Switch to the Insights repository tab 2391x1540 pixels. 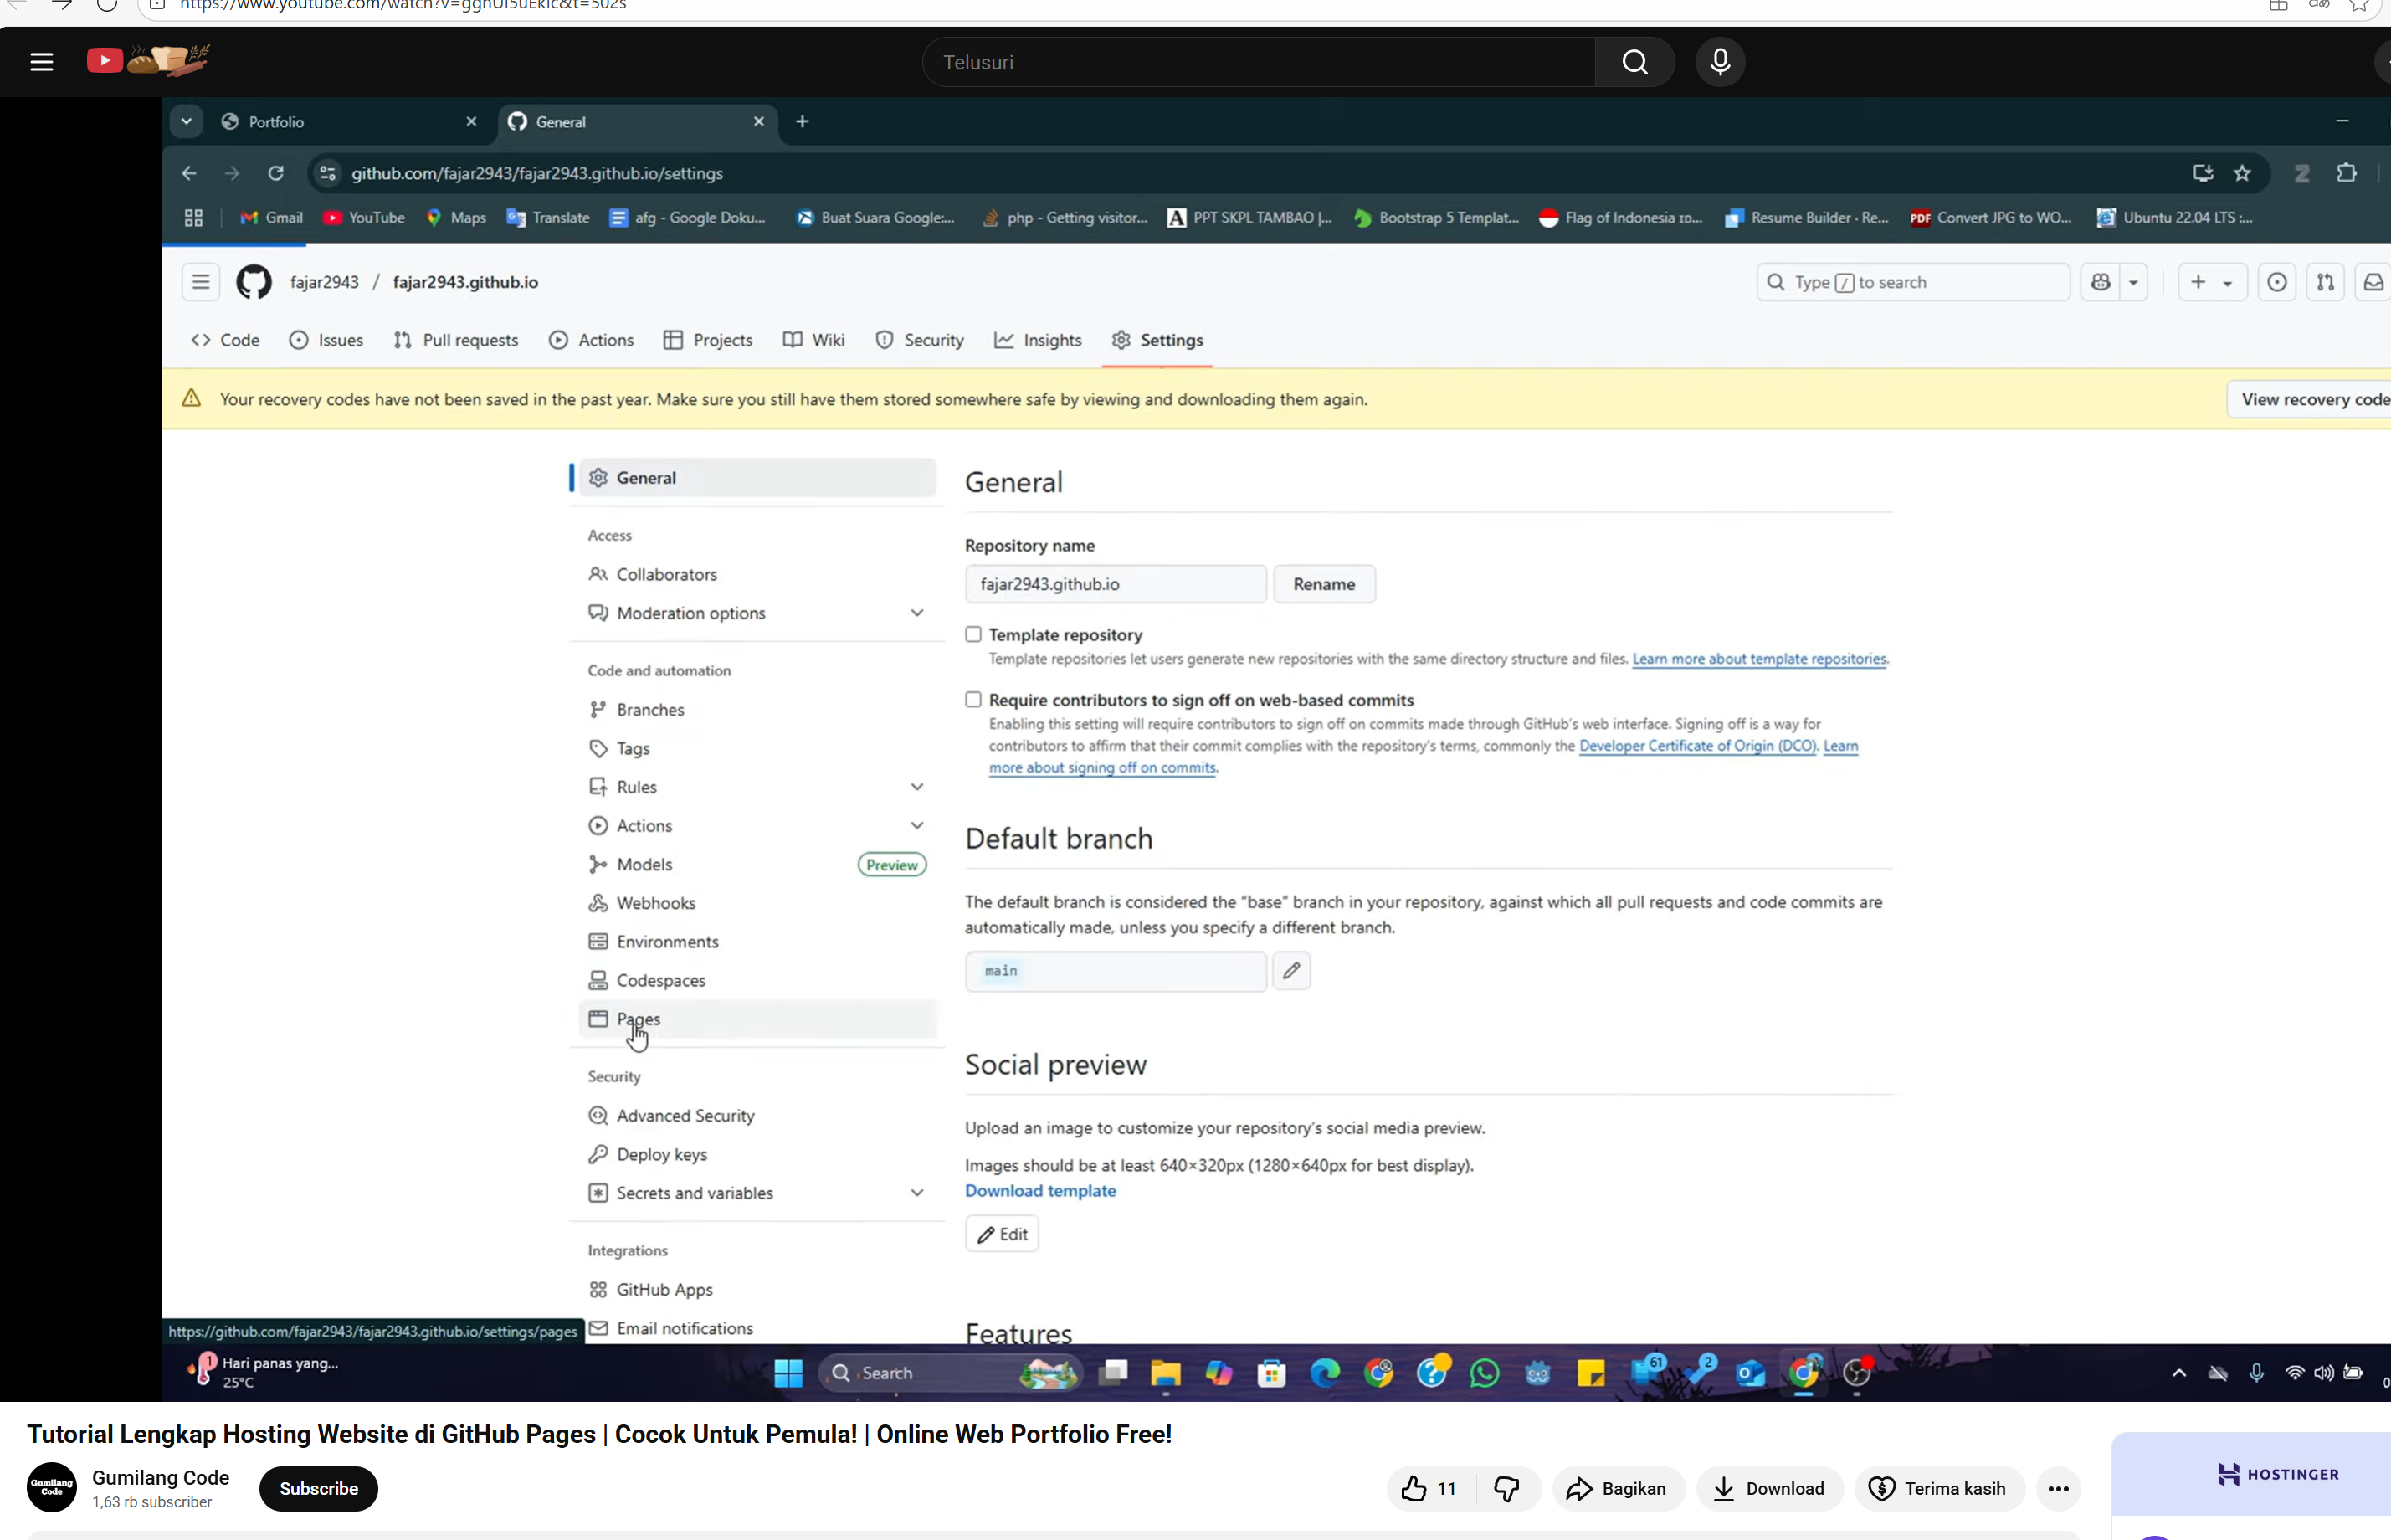click(x=1038, y=340)
